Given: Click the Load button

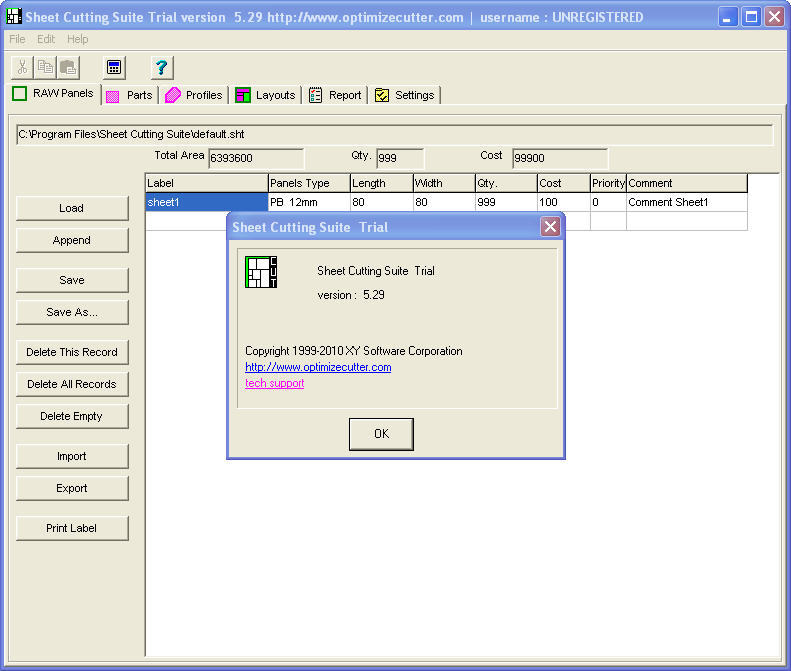Looking at the screenshot, I should coord(72,208).
